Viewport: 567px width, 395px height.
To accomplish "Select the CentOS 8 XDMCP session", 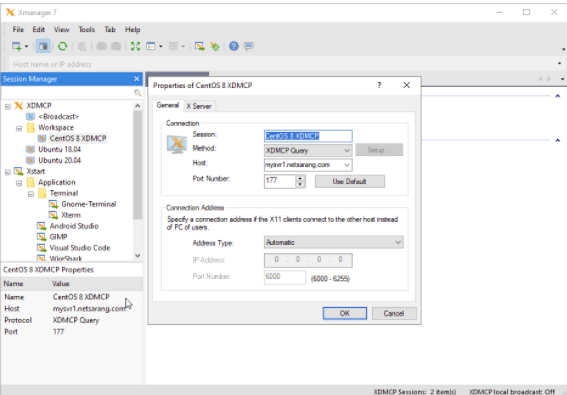I will tap(78, 139).
